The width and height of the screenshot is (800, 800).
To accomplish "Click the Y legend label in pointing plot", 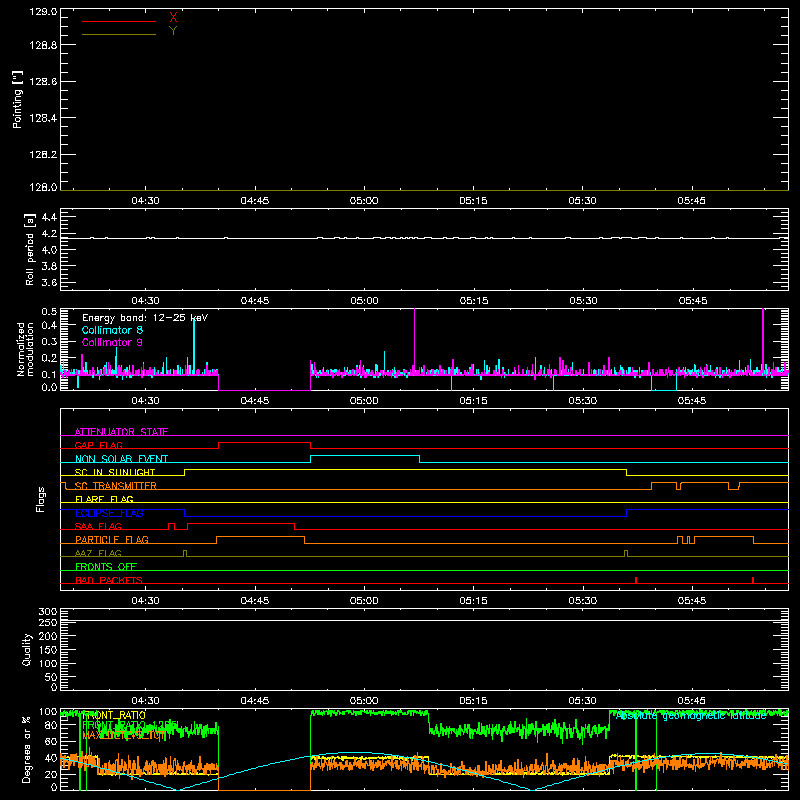I will 173,31.
